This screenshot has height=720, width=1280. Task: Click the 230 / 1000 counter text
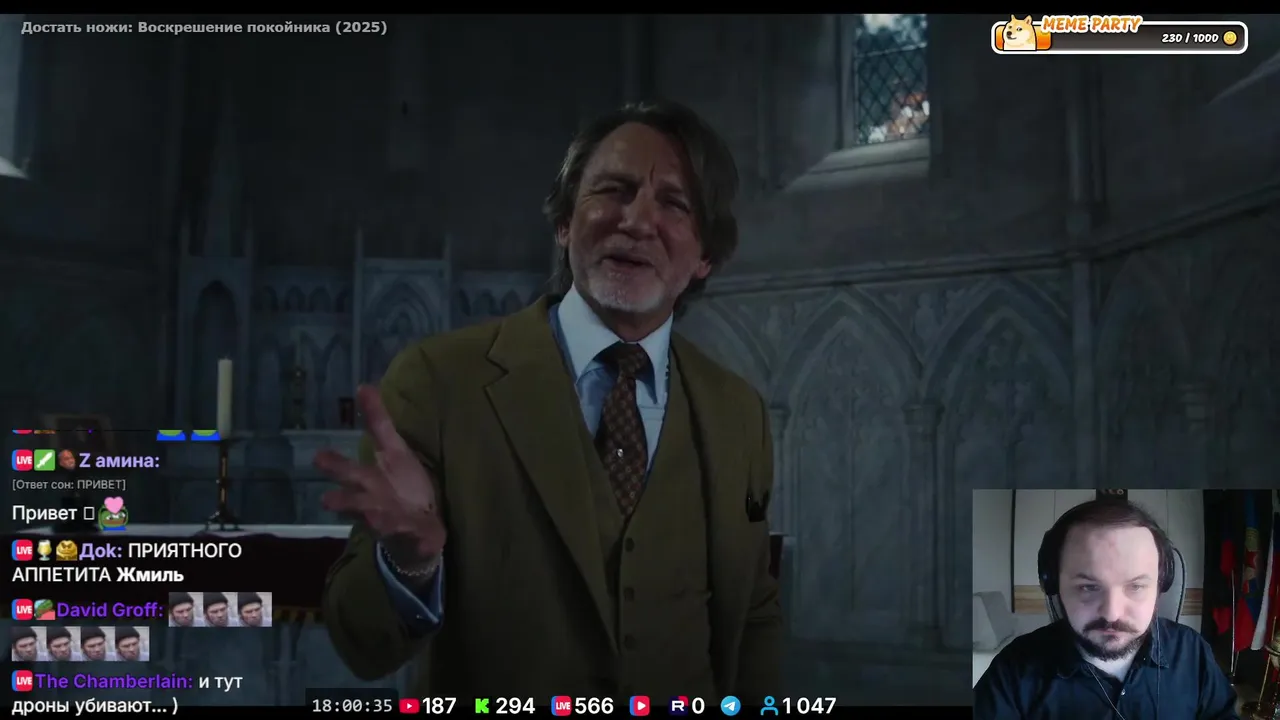(1190, 38)
